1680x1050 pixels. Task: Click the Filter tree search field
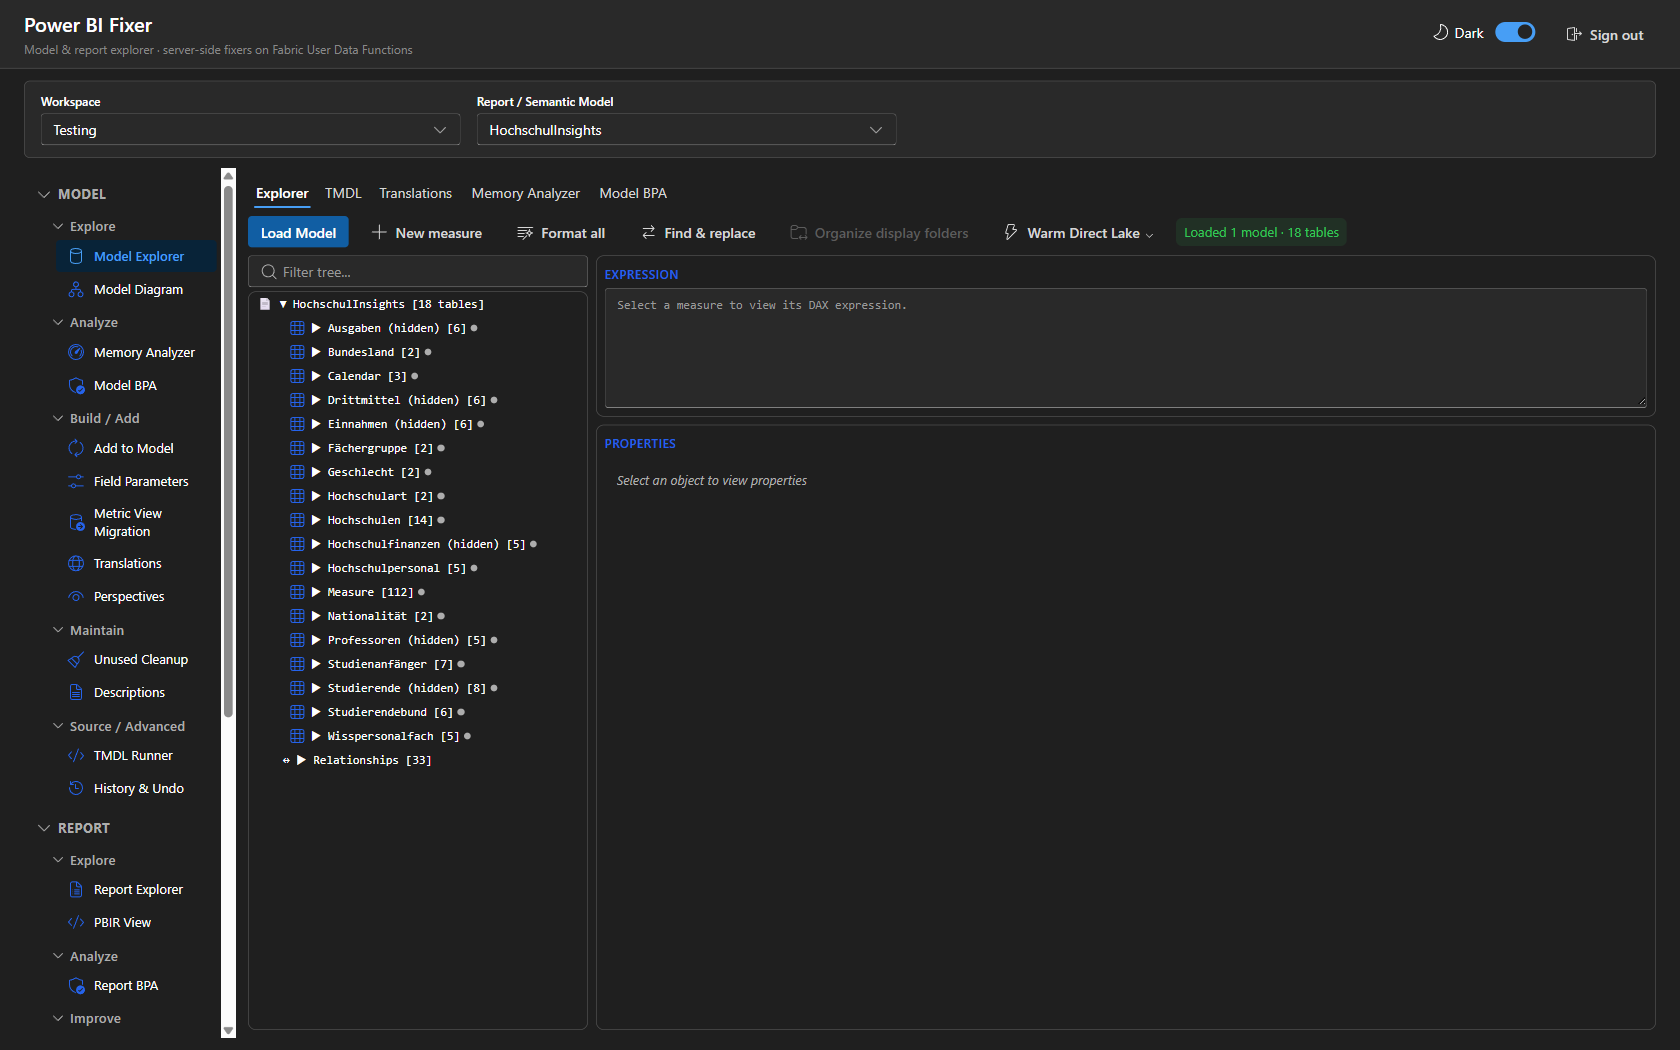[418, 272]
